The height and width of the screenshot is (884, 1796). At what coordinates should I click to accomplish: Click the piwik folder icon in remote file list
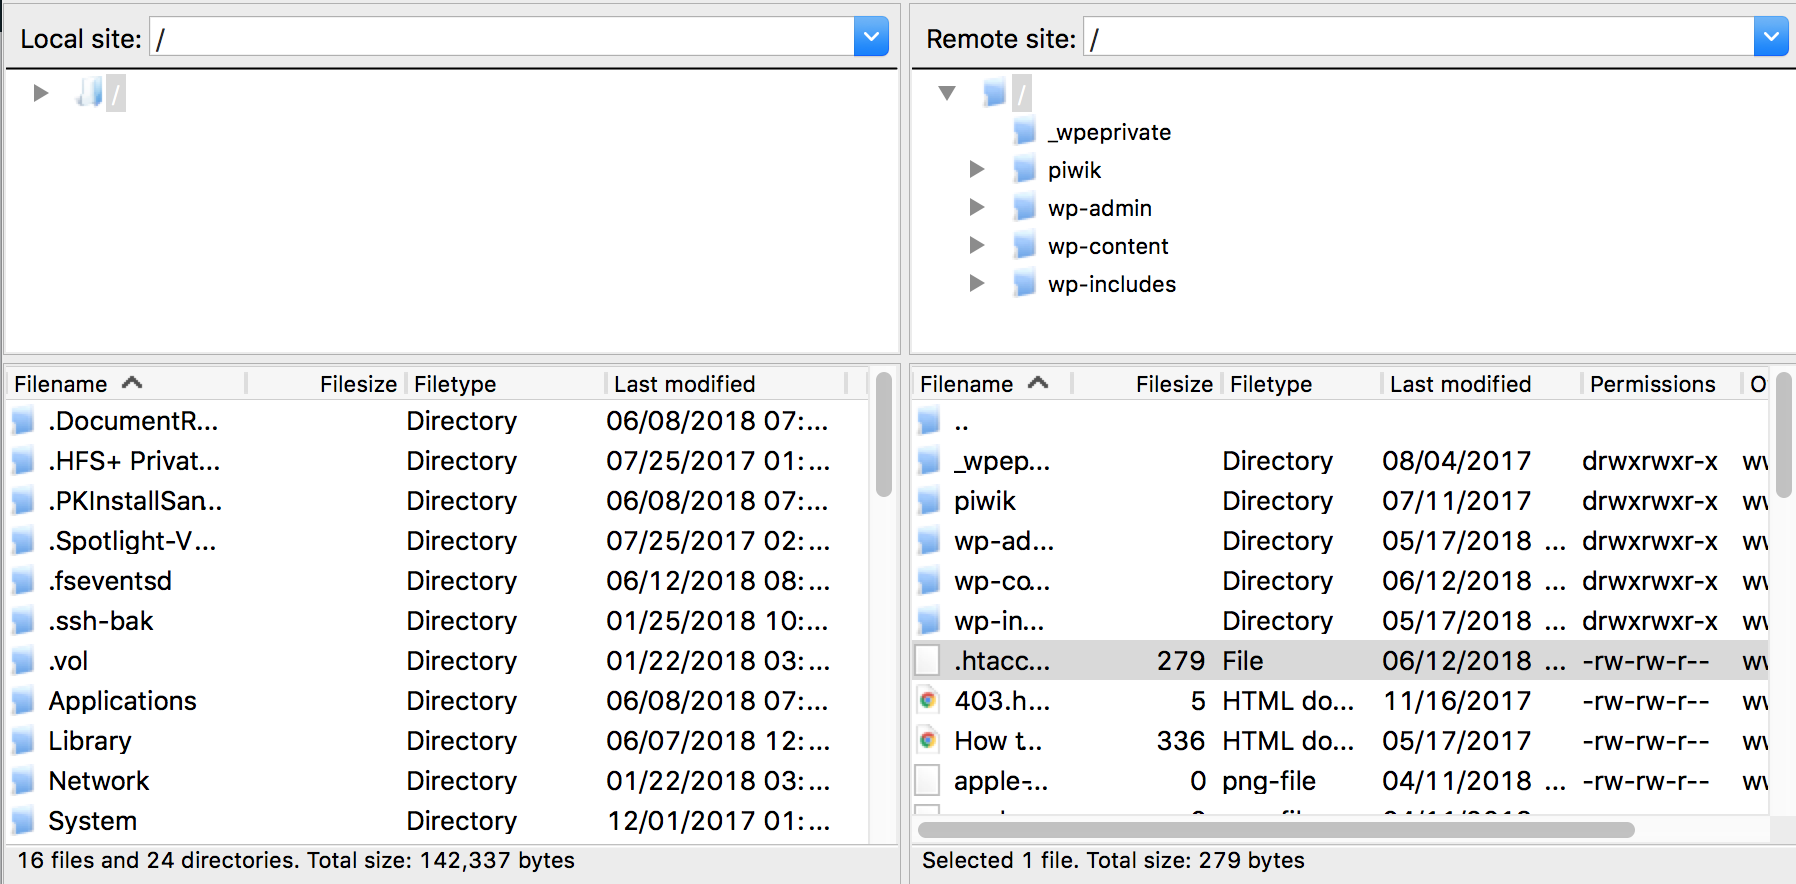[x=929, y=501]
